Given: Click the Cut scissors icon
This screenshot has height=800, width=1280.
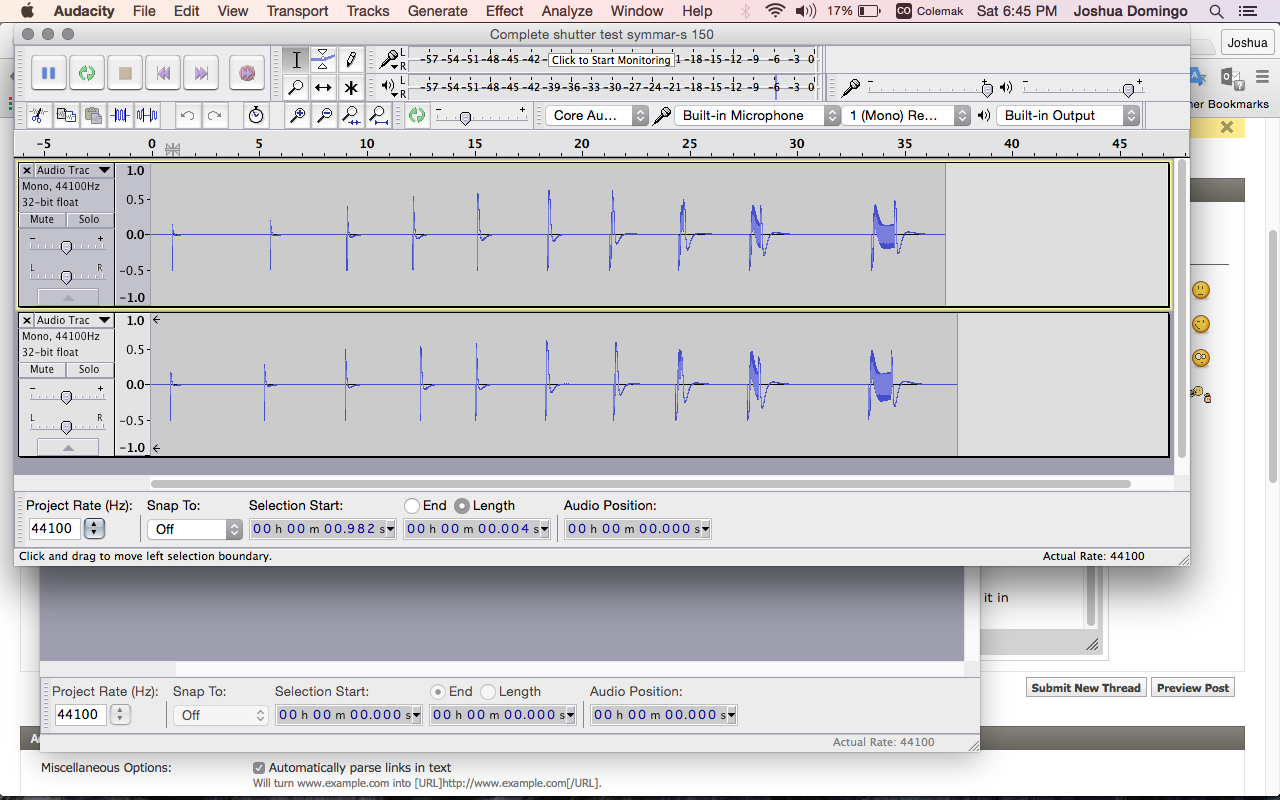Looking at the screenshot, I should (x=38, y=116).
